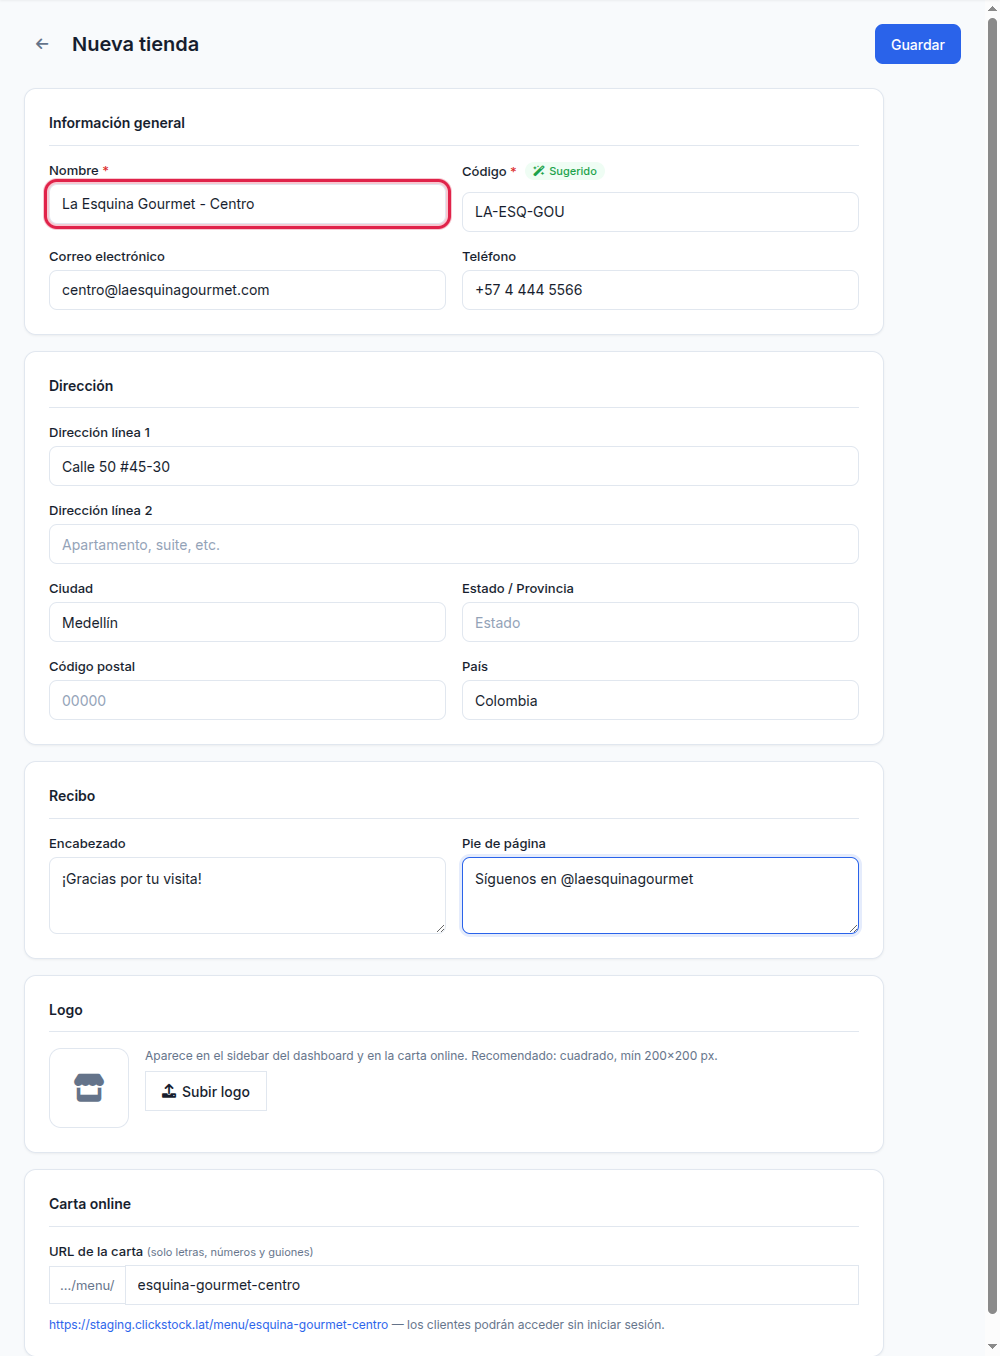This screenshot has height=1356, width=1000.
Task: Click the Recibo section heading
Action: click(72, 796)
